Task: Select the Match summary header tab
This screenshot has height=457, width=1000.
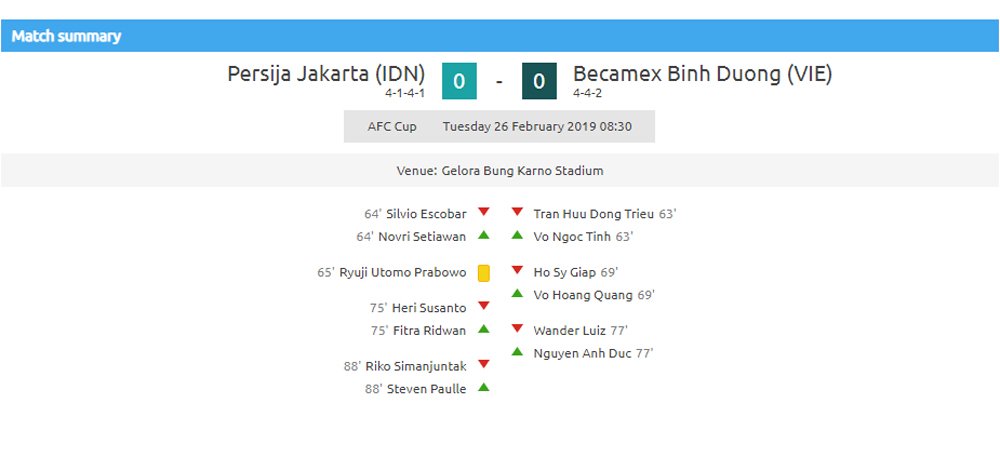Action: (66, 36)
